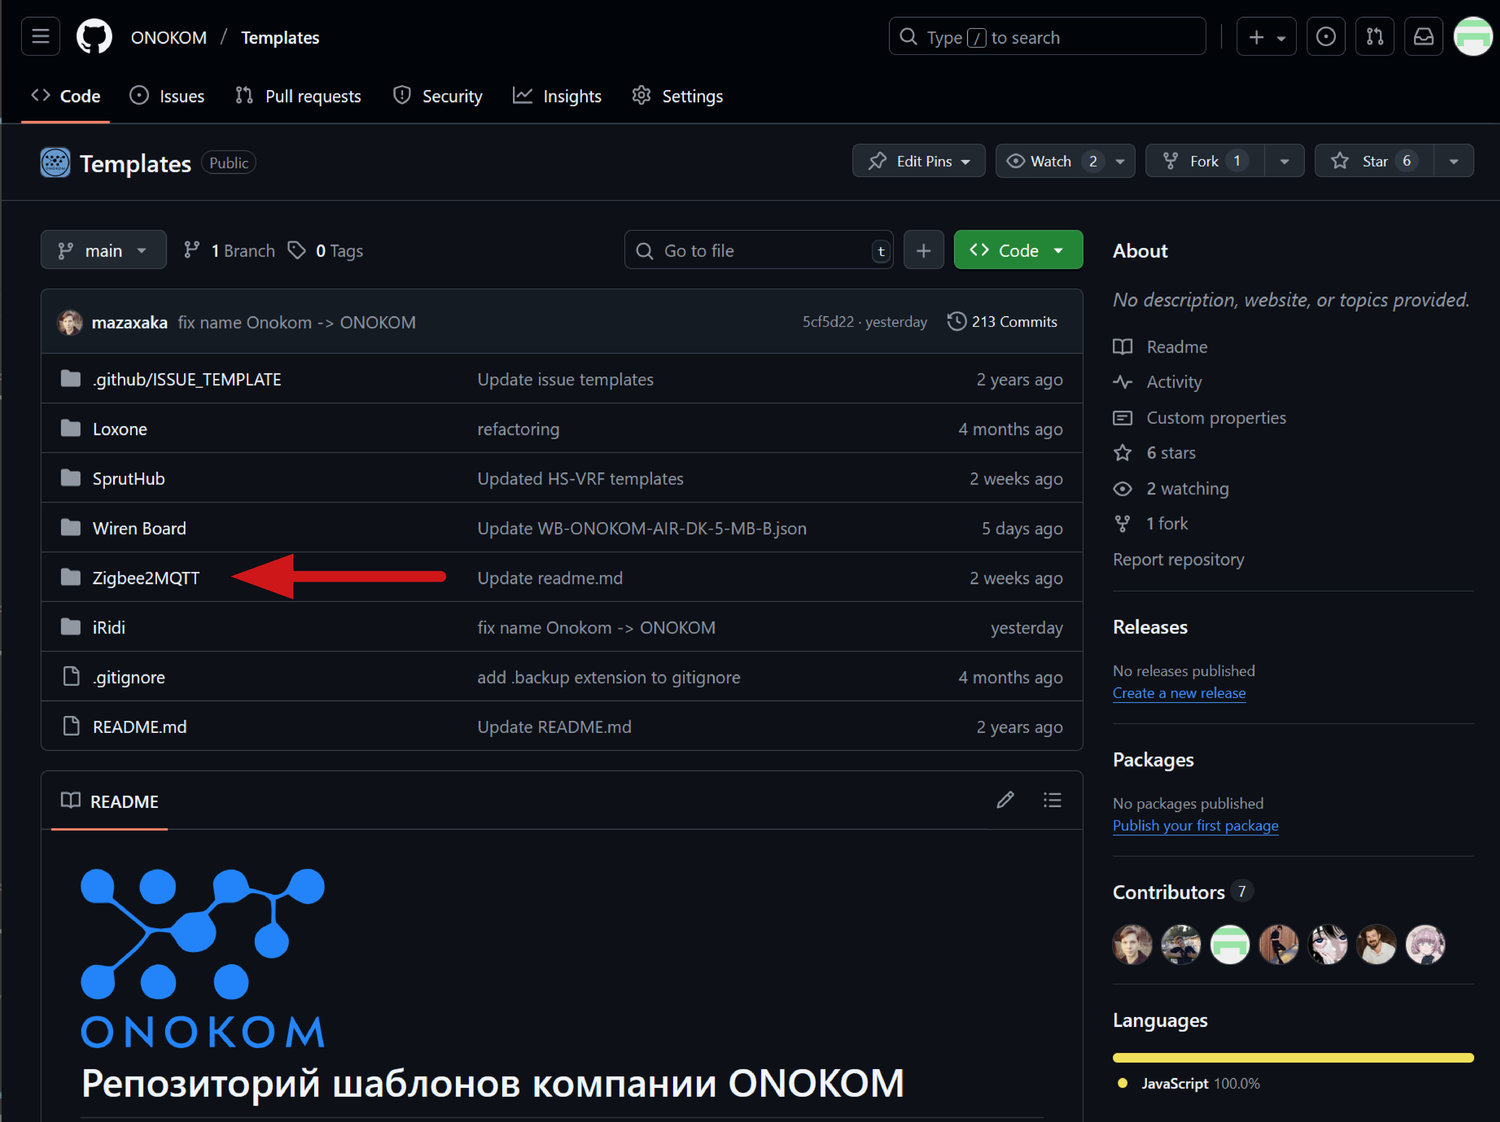The image size is (1500, 1122).
Task: Switch to the Issues tab
Action: coord(167,95)
